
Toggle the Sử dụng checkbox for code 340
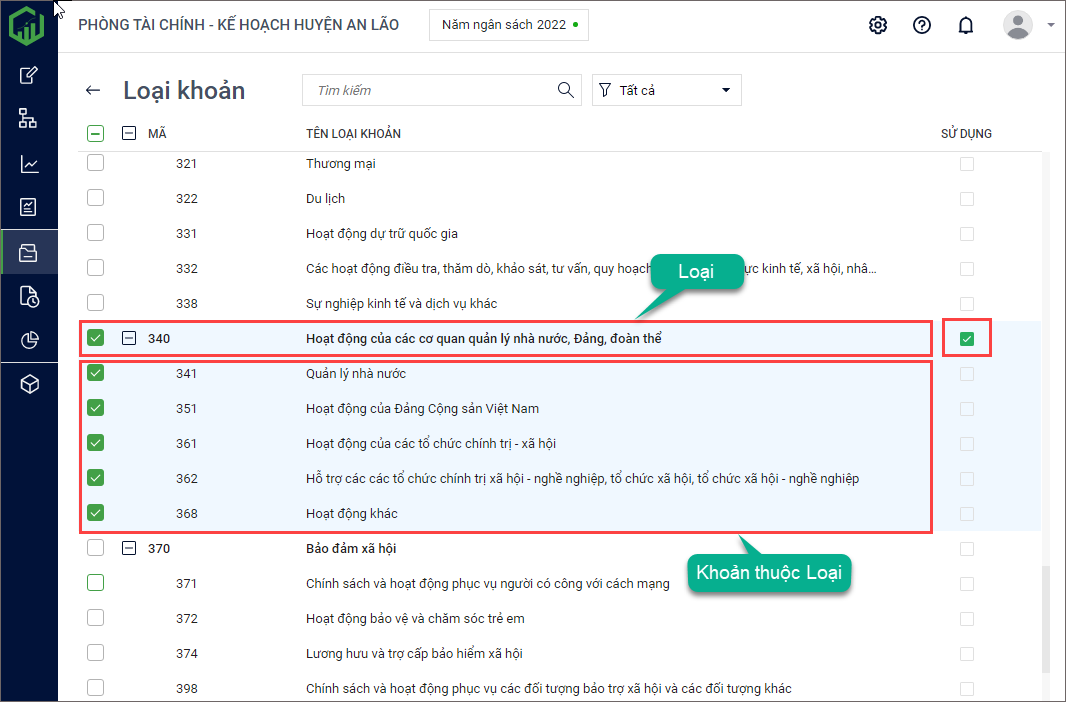966,339
